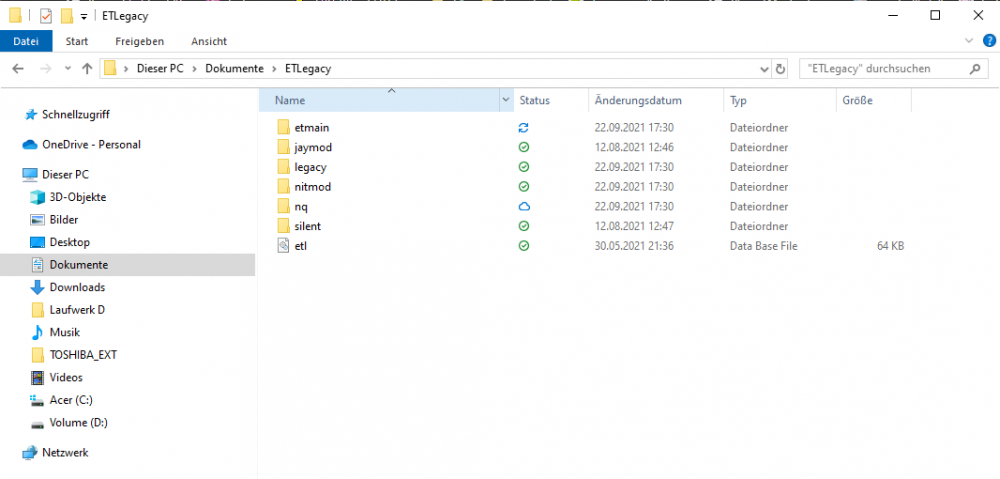
Task: Click the Properties icon in quick access toolbar
Action: coord(46,15)
